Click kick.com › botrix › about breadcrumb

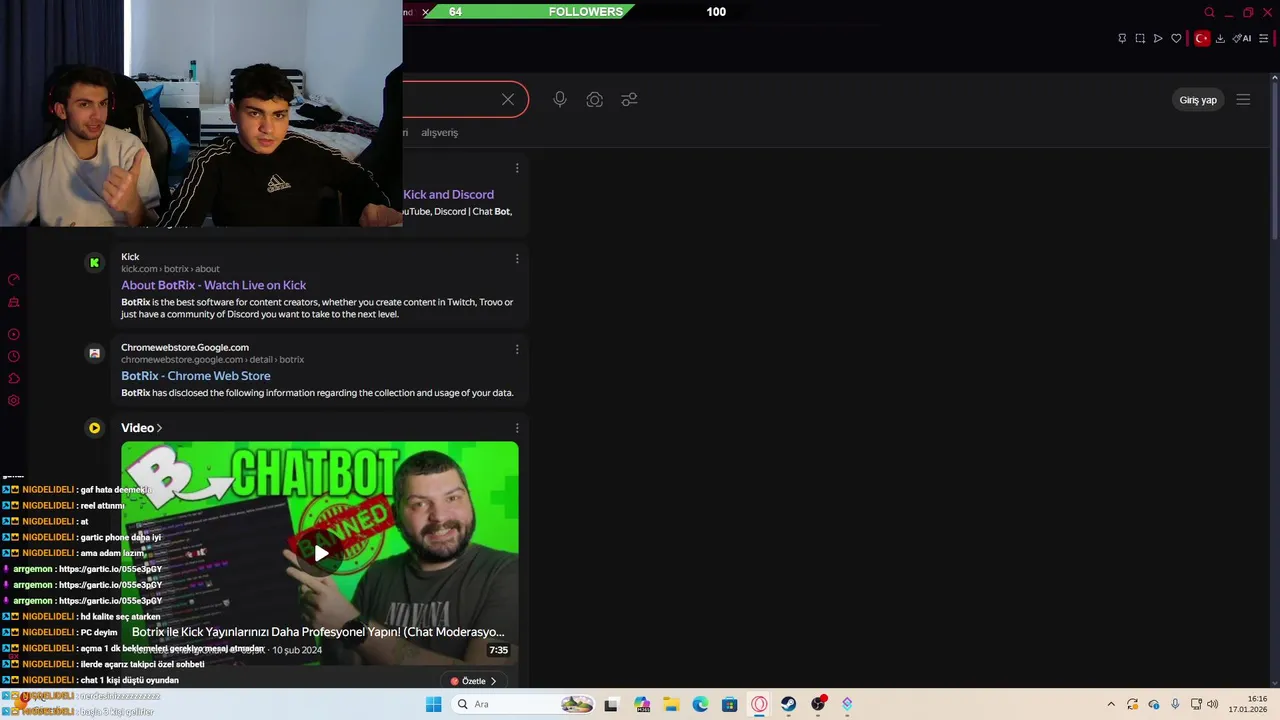point(170,269)
